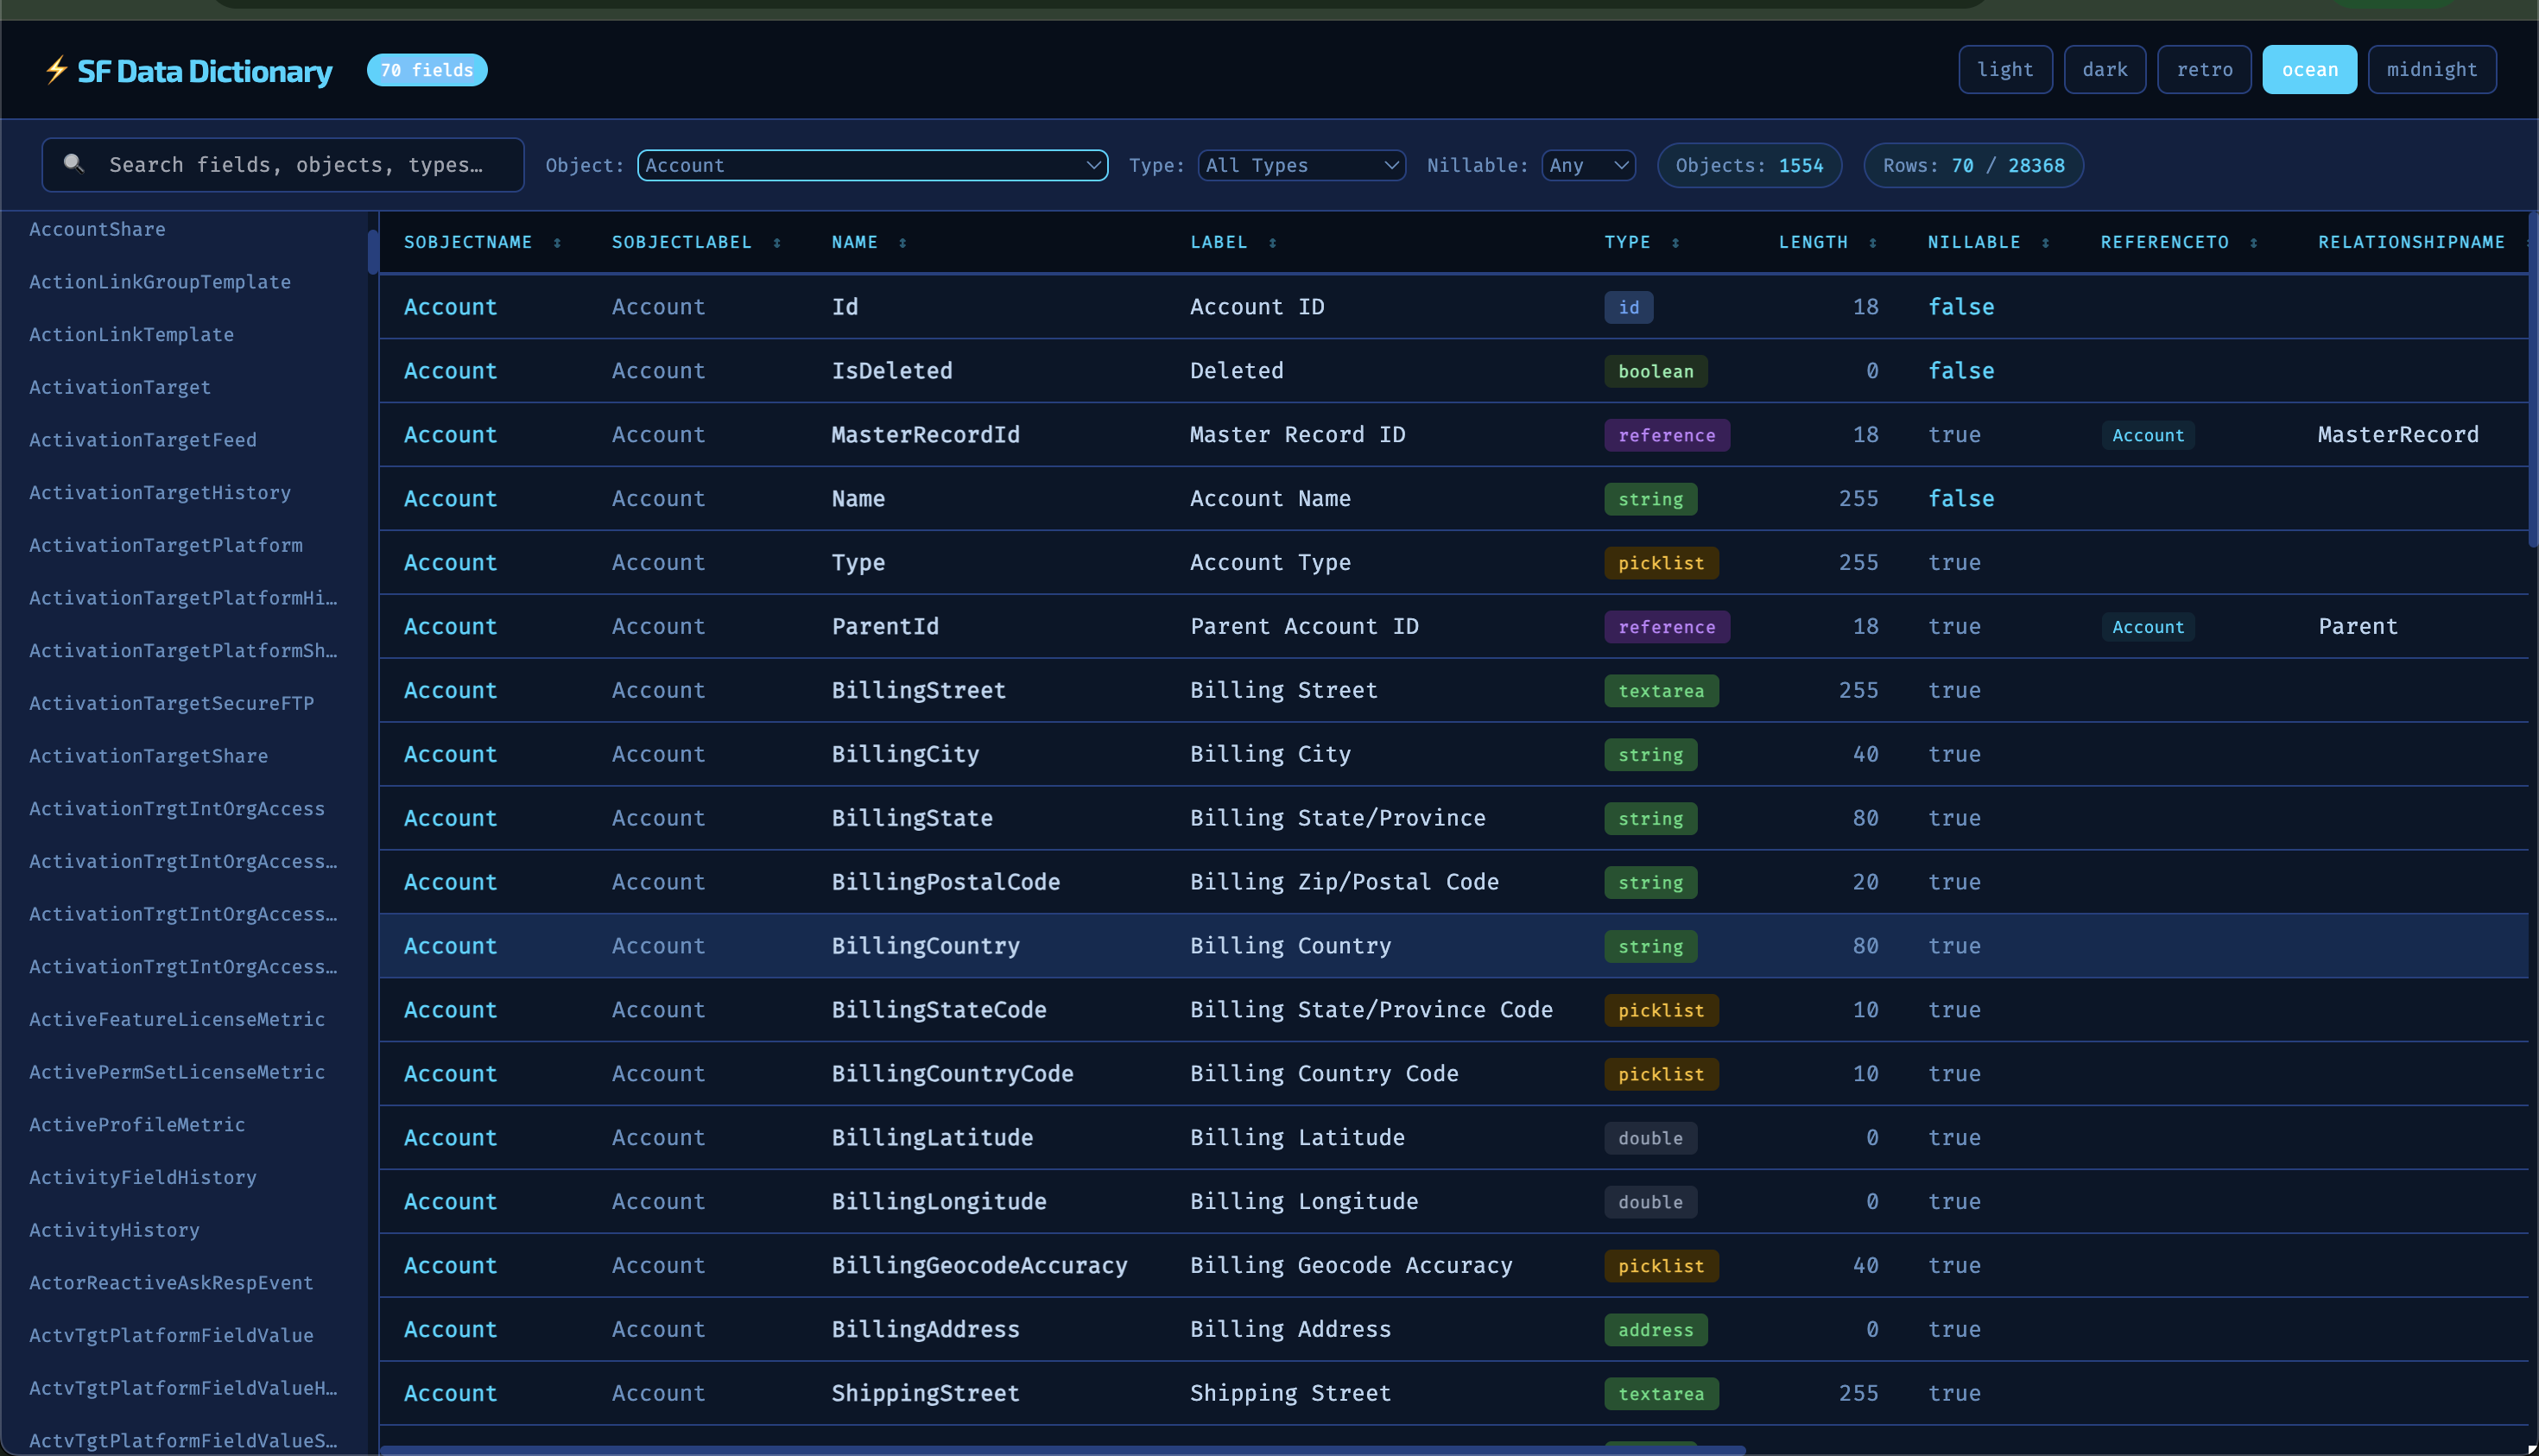The width and height of the screenshot is (2539, 1456).
Task: Click the 70 fields badge
Action: (427, 70)
